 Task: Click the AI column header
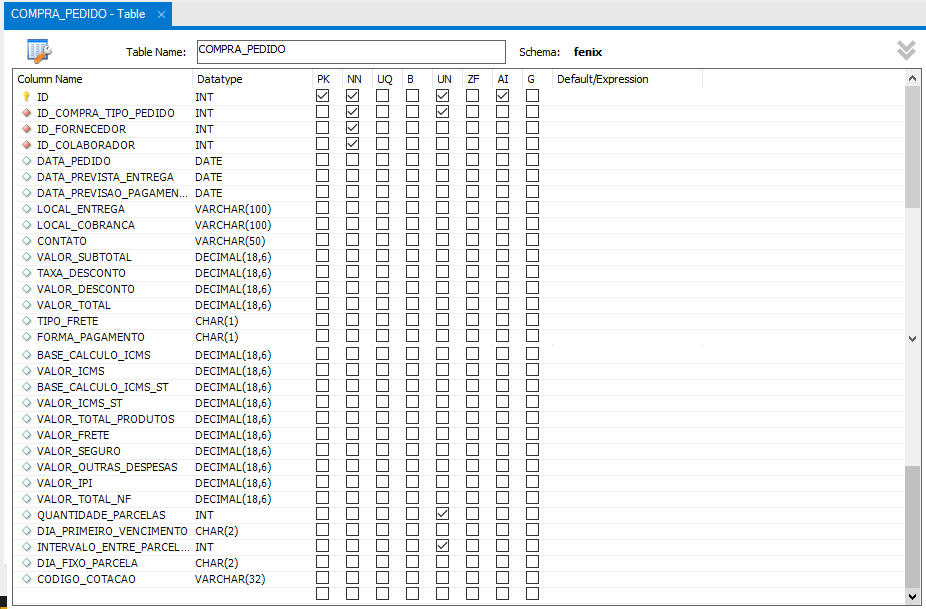pos(503,79)
